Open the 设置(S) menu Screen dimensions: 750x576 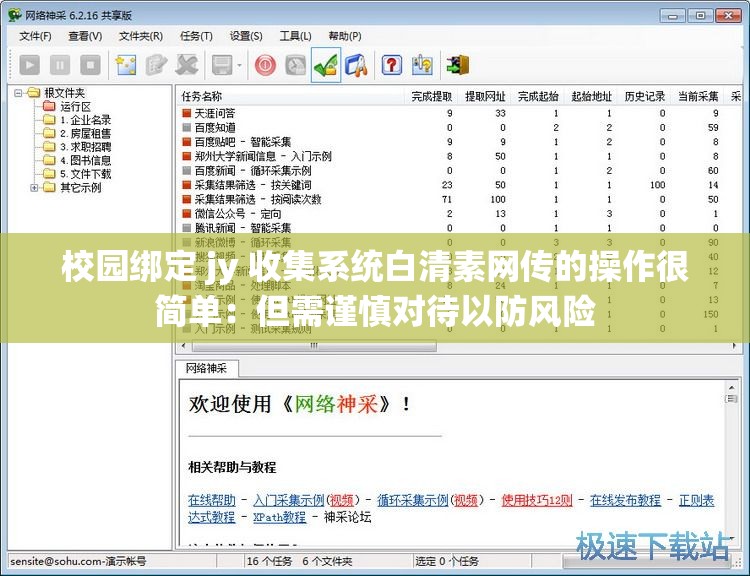pos(246,36)
